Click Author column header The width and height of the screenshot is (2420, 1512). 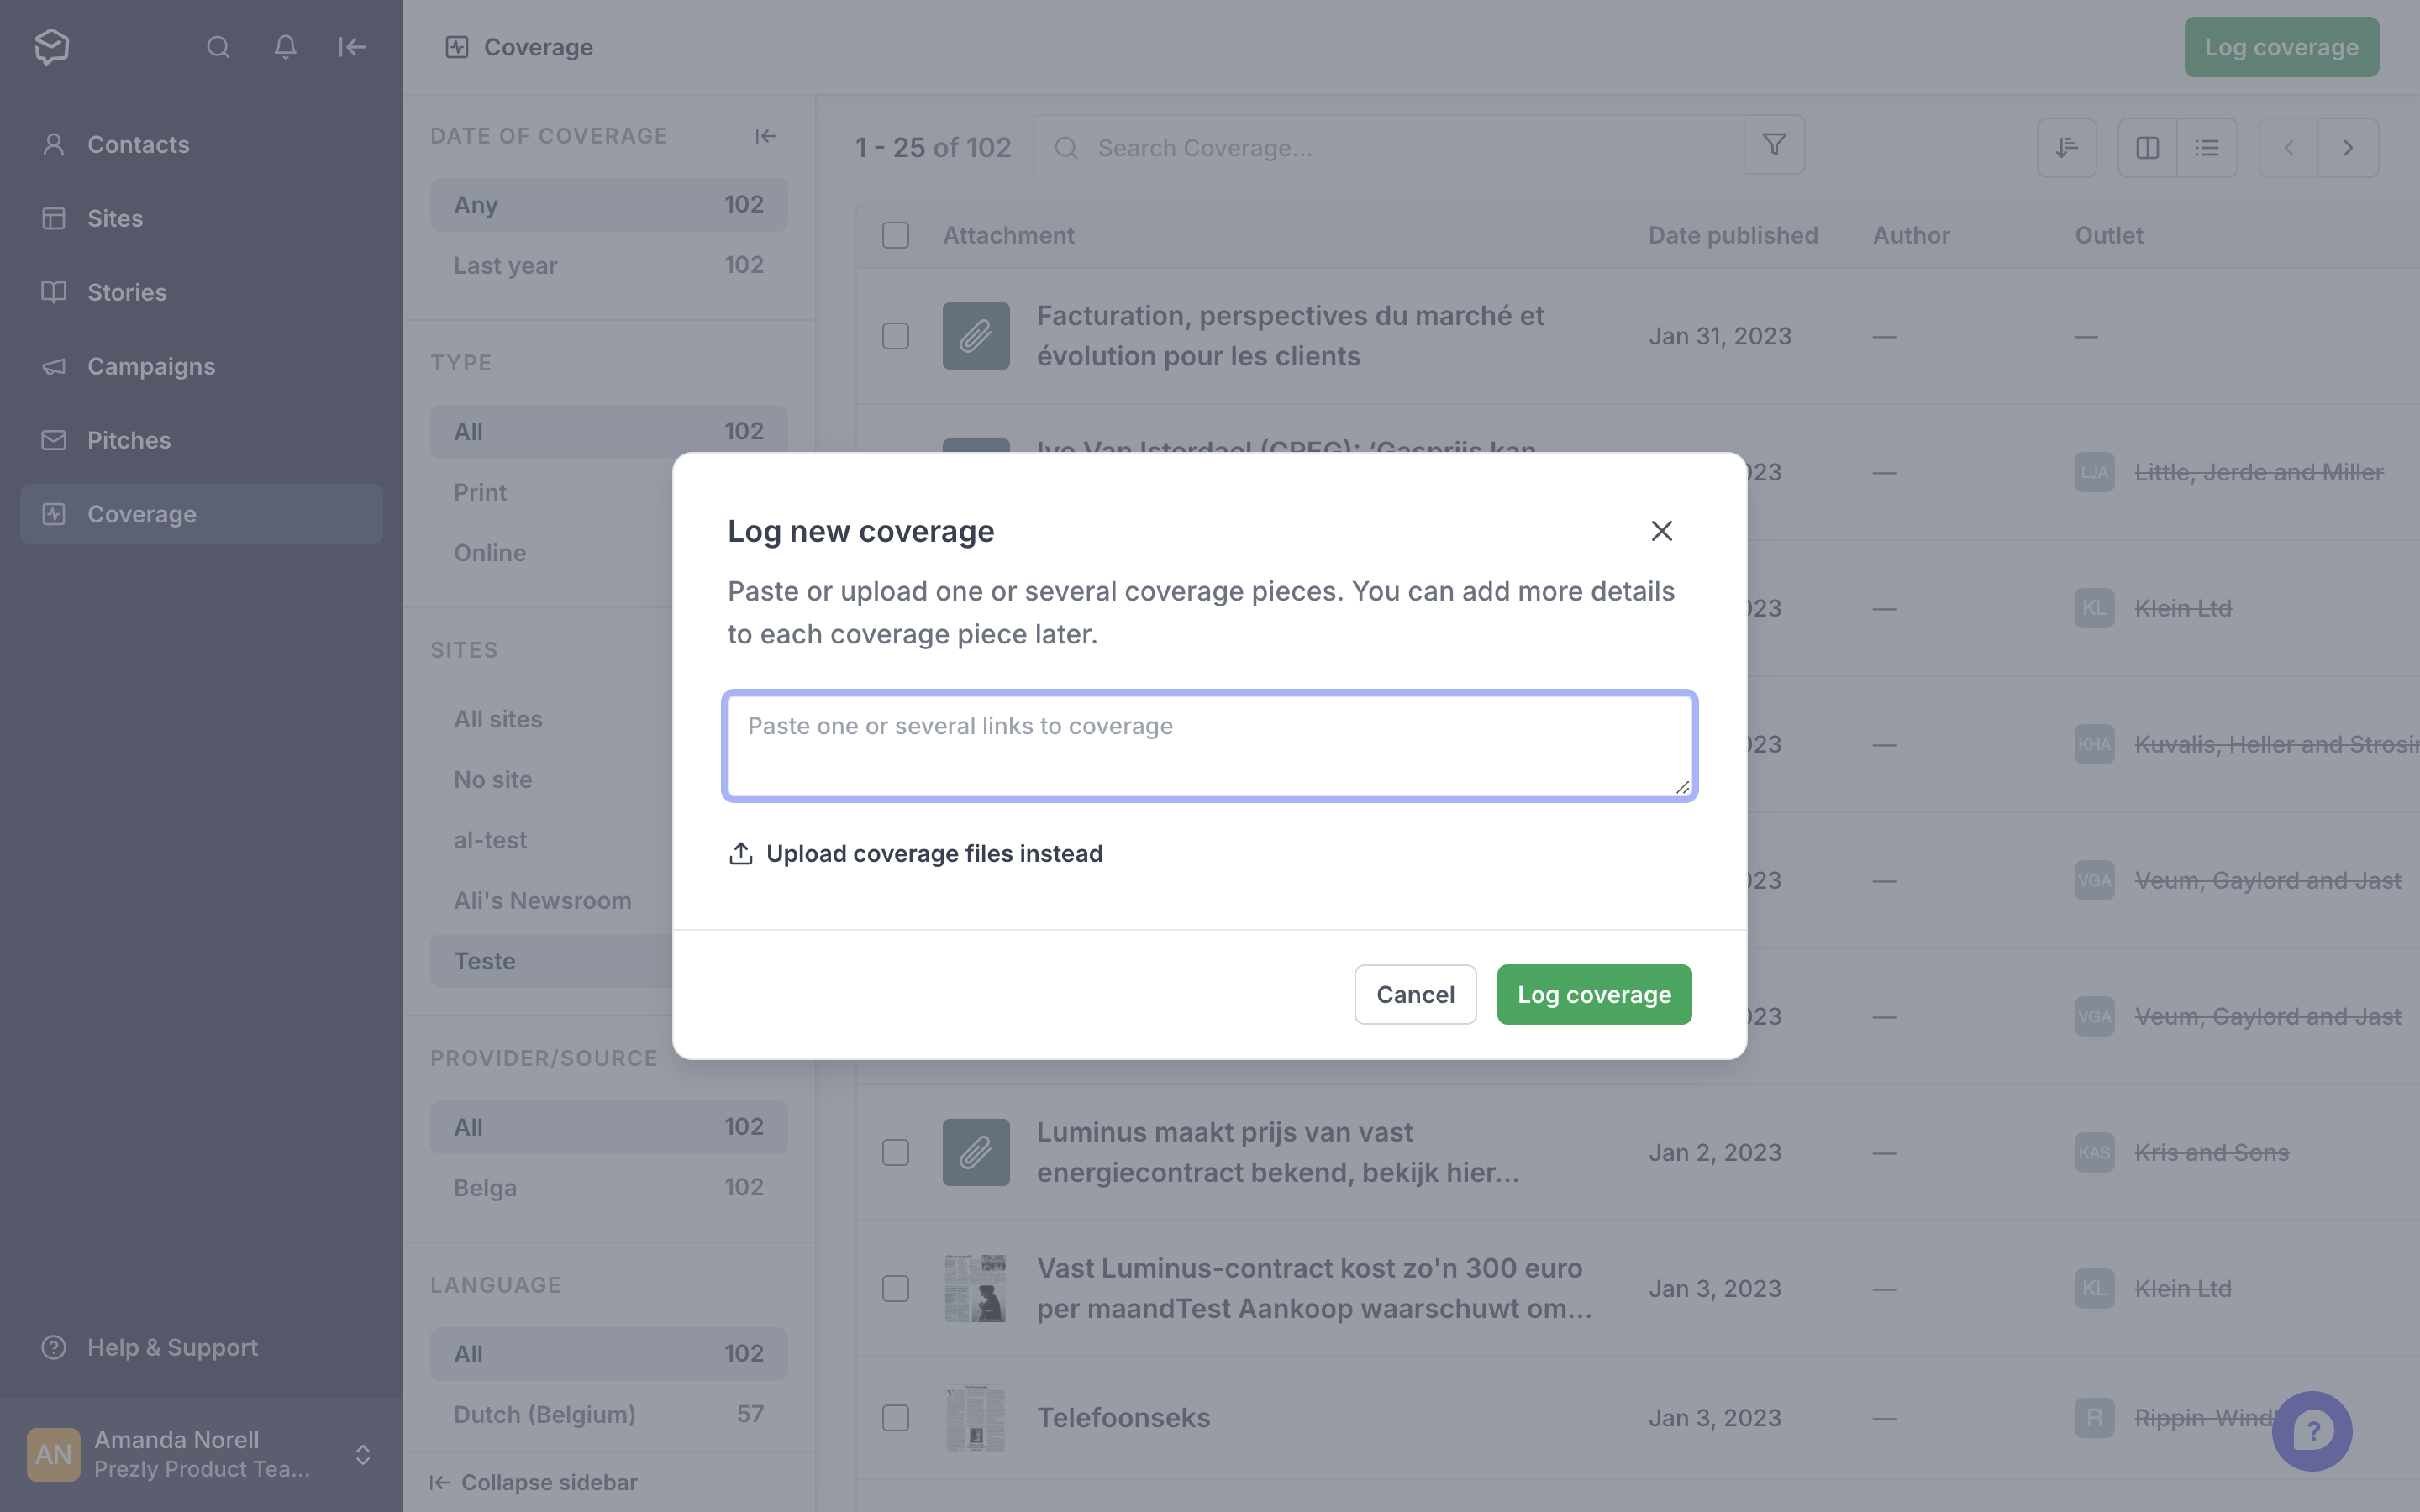pos(1911,235)
